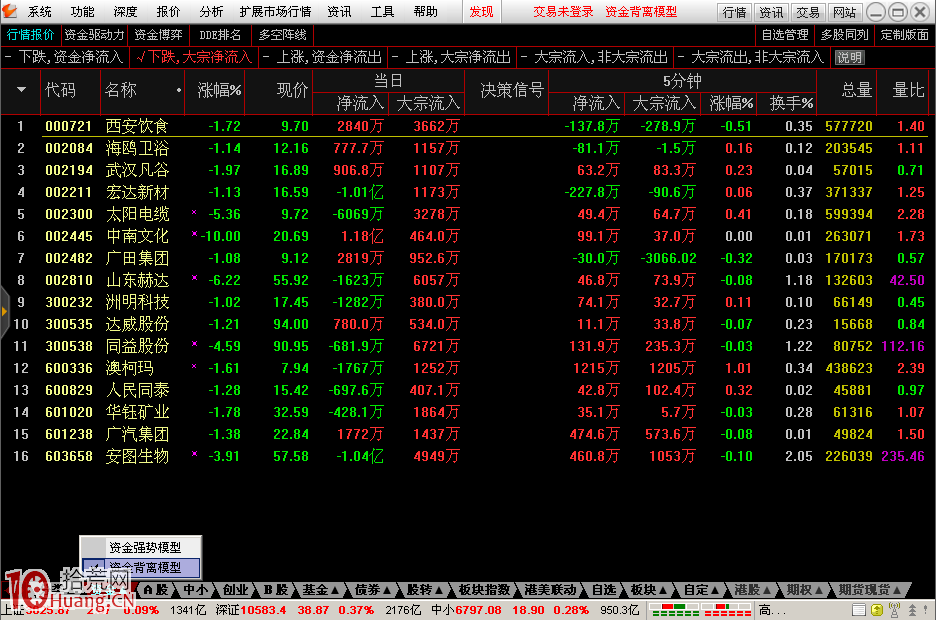
Task: Select stock row 西安饮食
Action: [x=468, y=126]
